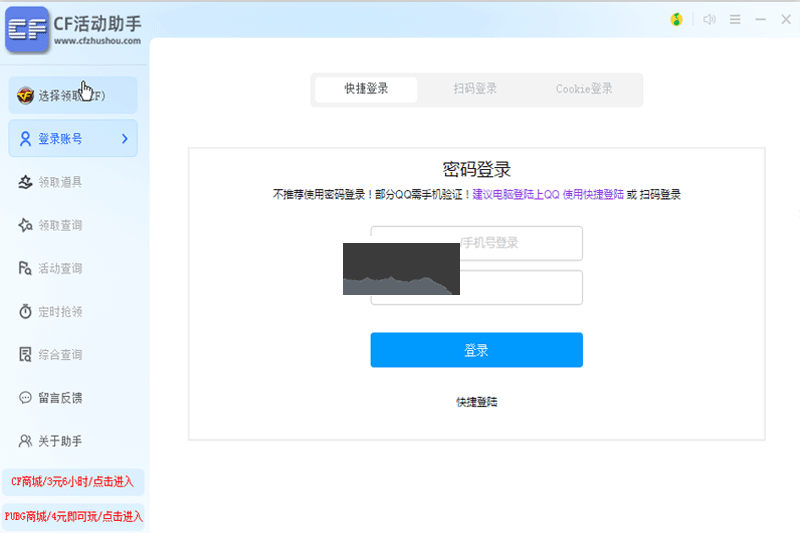Open the QQ Music icon in title bar
The width and height of the screenshot is (800, 533).
(677, 19)
